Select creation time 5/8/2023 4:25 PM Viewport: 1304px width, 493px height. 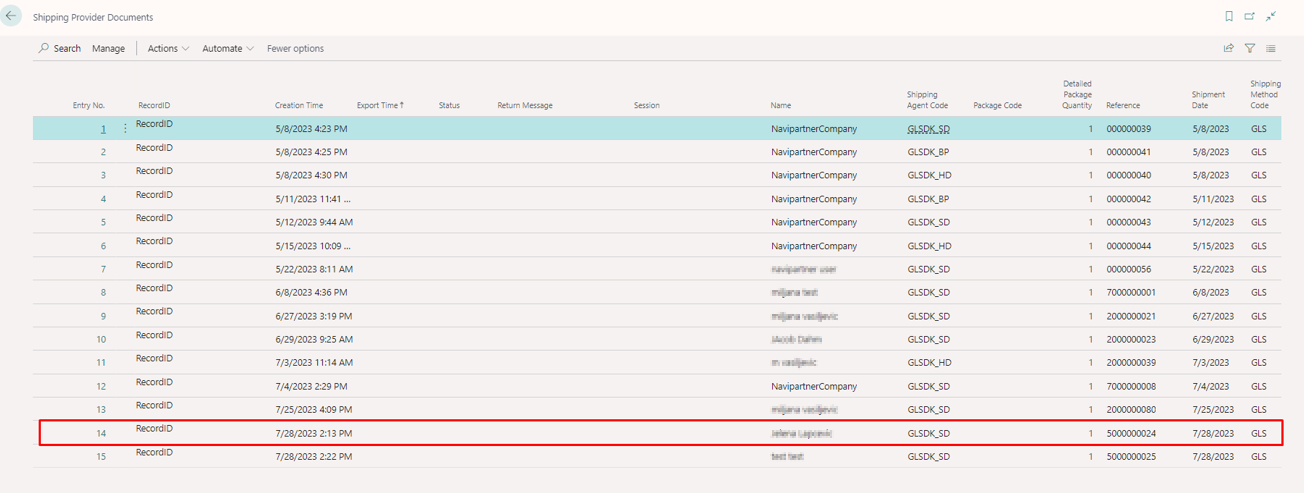pos(311,152)
